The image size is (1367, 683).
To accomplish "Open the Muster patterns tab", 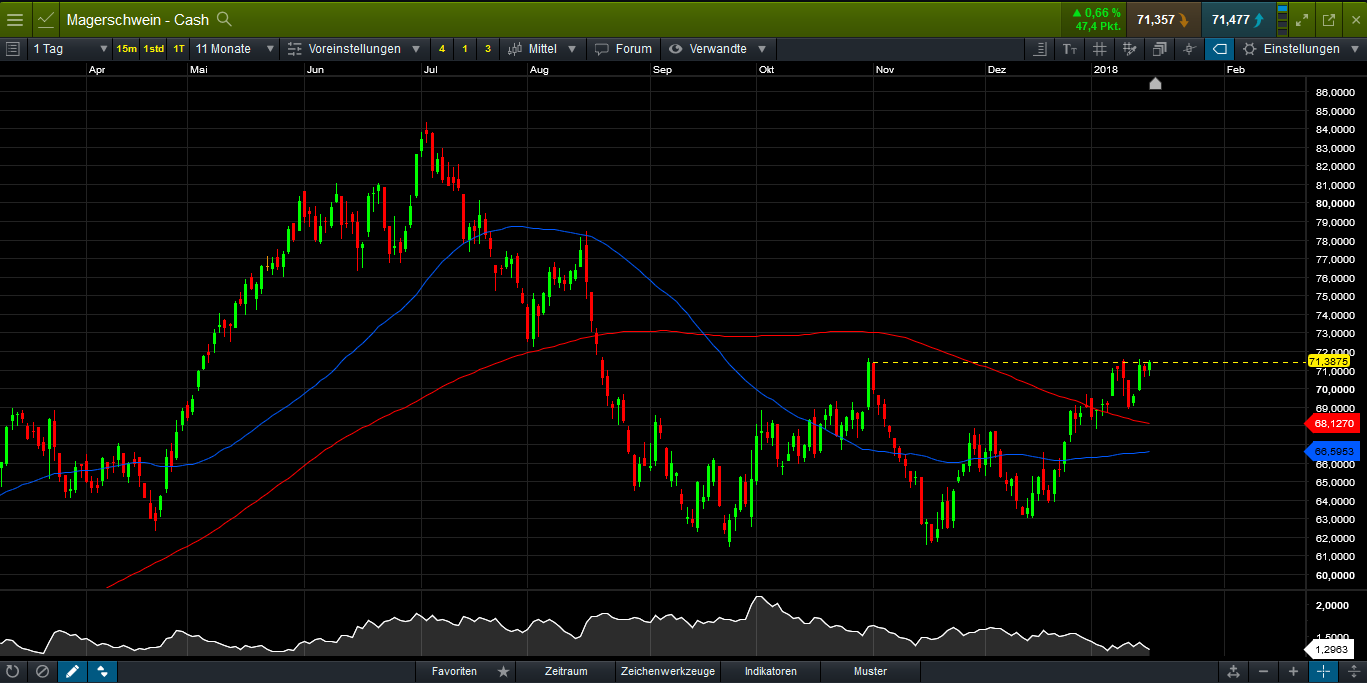I will tap(870, 671).
